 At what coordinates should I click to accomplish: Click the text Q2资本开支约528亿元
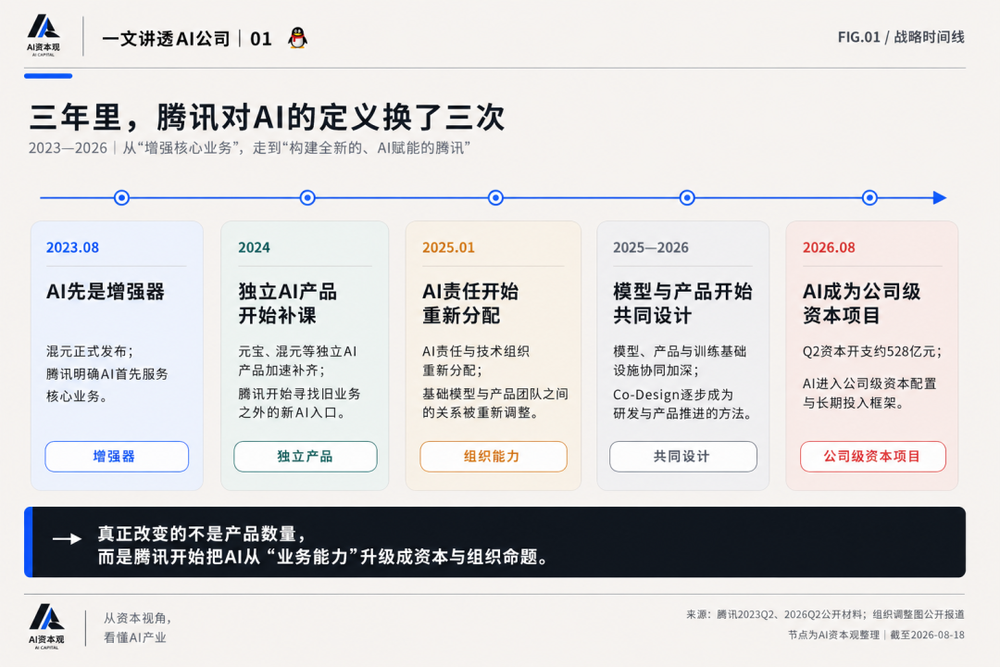[x=872, y=351]
